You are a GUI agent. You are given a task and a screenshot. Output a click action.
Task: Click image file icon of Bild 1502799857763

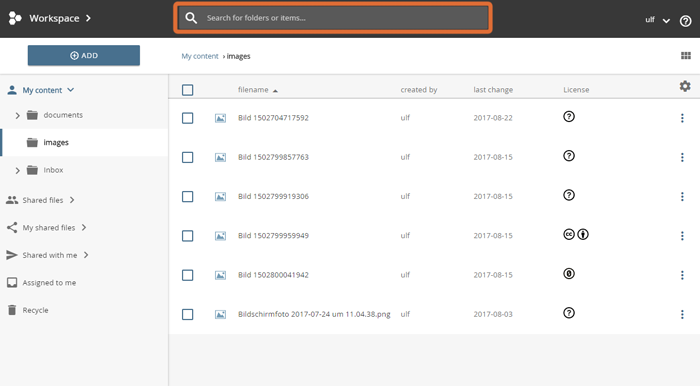tap(220, 158)
